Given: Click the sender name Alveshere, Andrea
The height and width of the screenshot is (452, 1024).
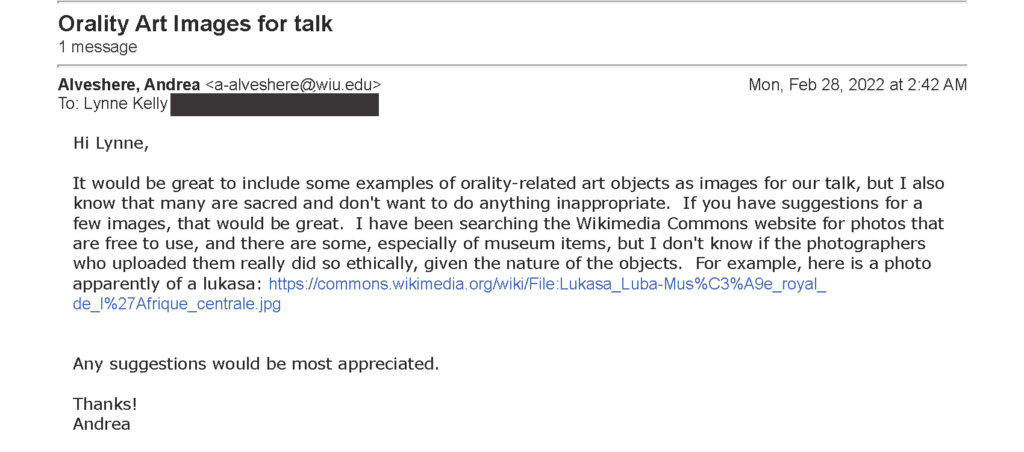Looking at the screenshot, I should coord(129,85).
